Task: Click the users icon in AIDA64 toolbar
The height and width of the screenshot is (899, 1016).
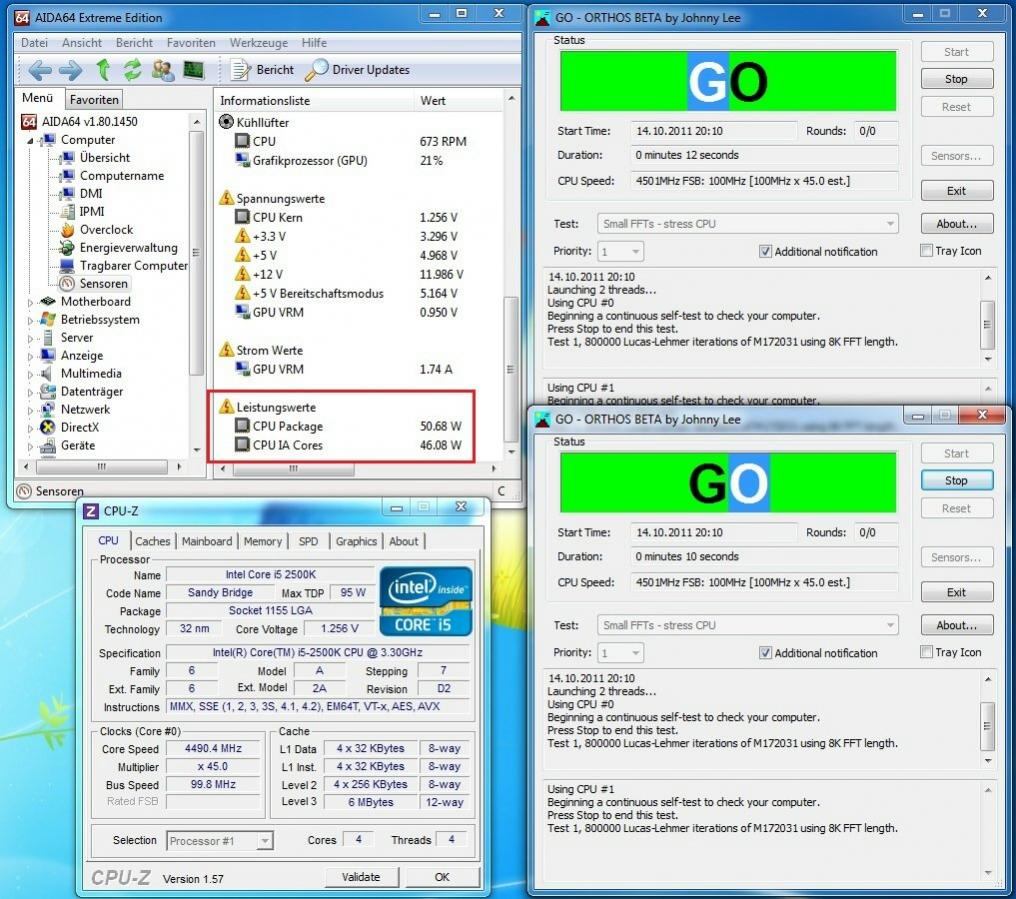Action: click(x=163, y=69)
